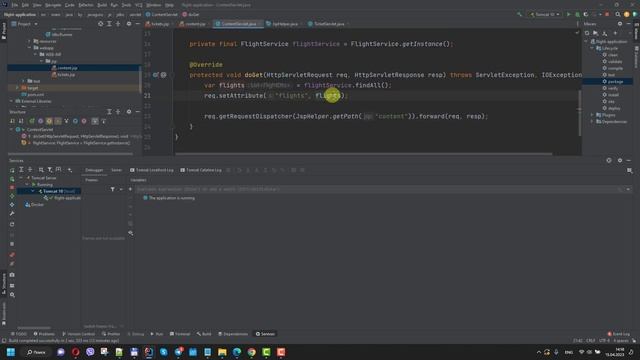The height and width of the screenshot is (360, 640).
Task: Collapse ContentServlet node in Structure tree
Action: point(11,129)
